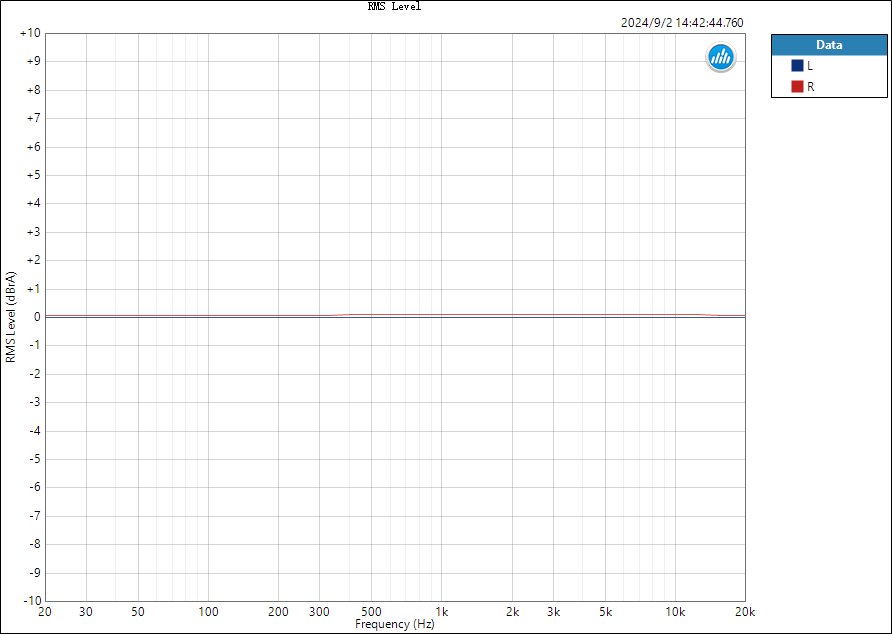Click the +10 value on Y axis
Viewport: 892px width, 634px height.
(31, 33)
